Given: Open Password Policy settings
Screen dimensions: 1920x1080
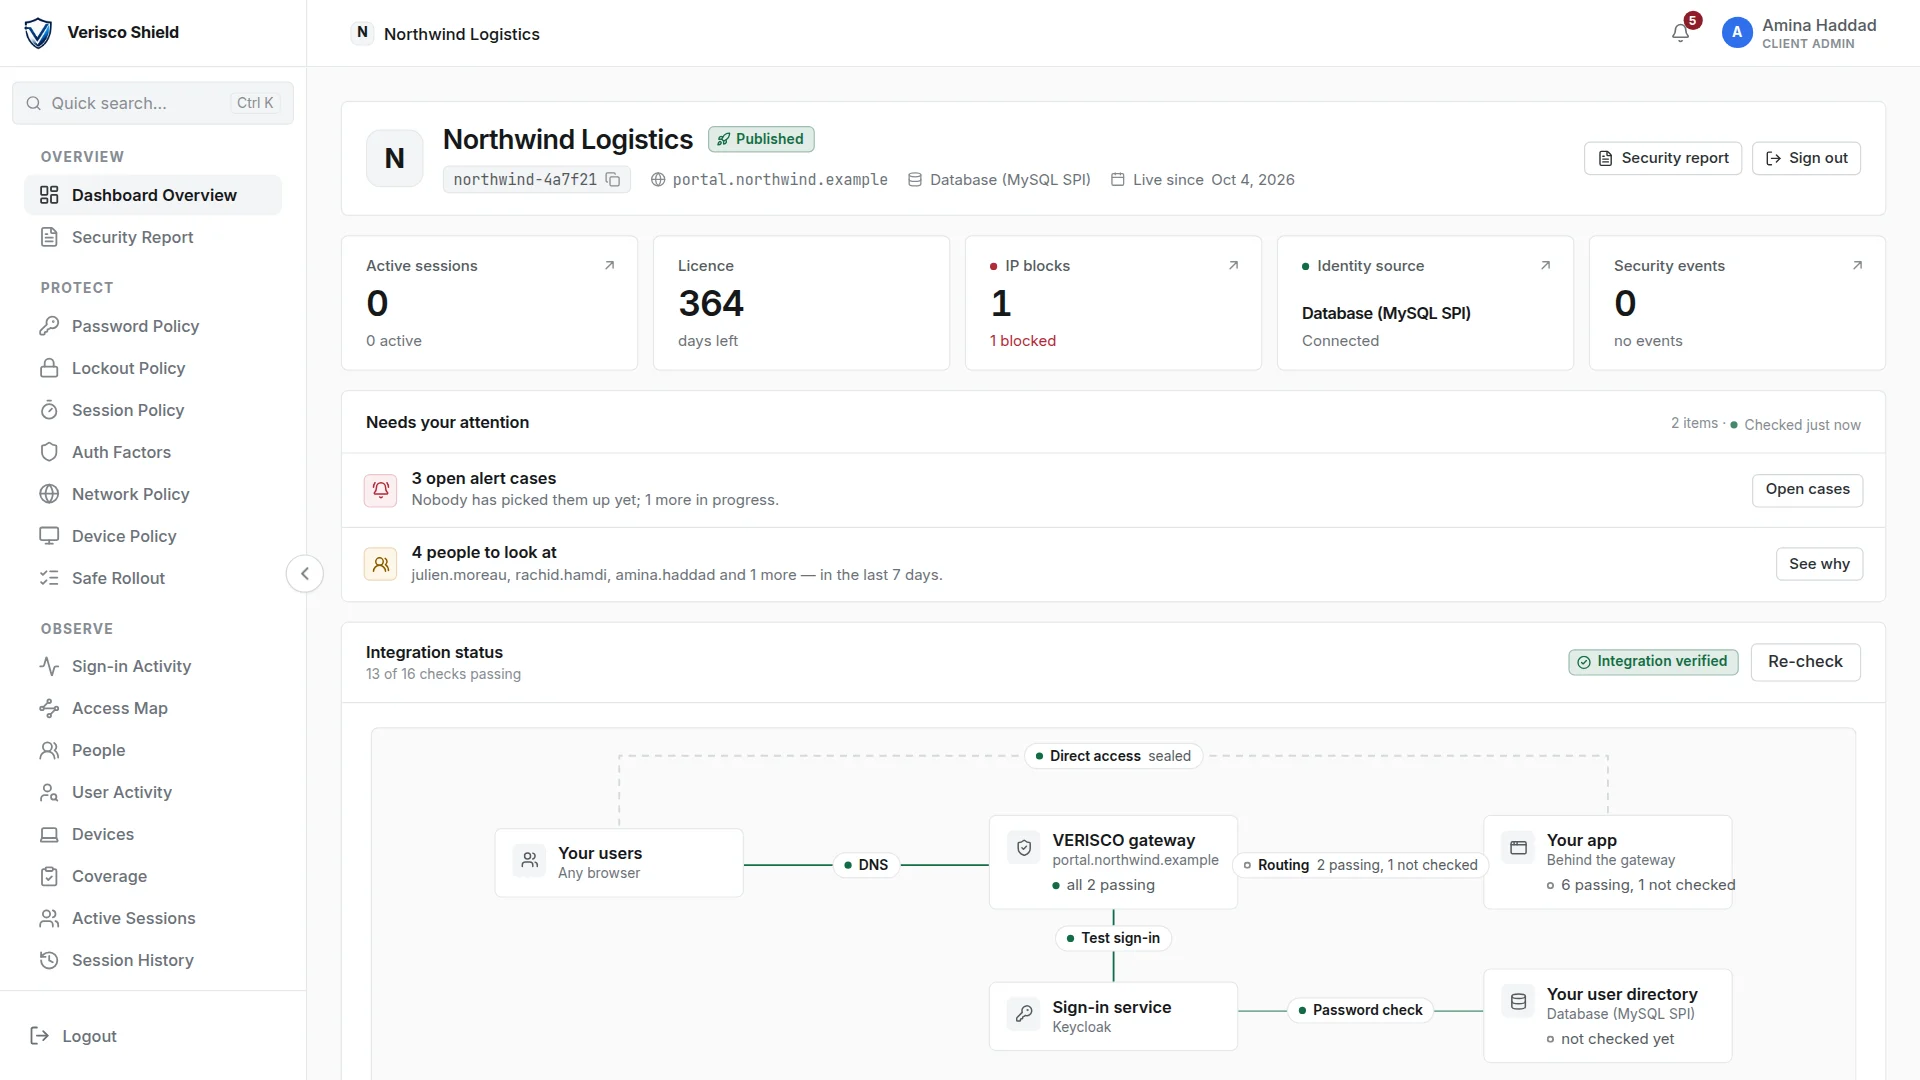Looking at the screenshot, I should click(x=153, y=326).
